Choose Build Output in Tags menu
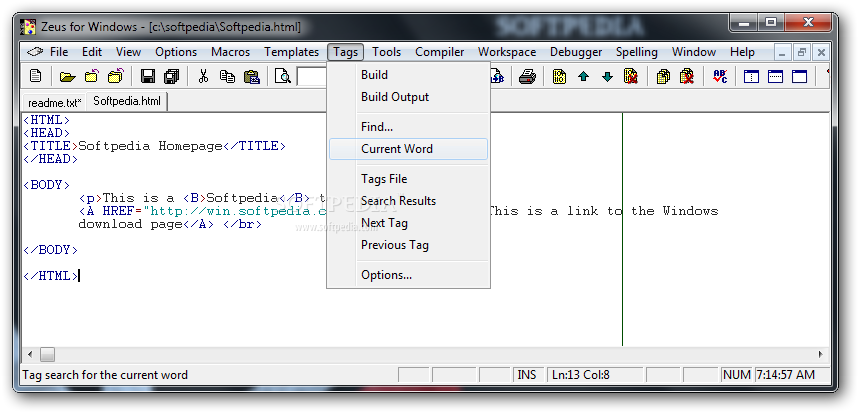This screenshot has height=413, width=859. [x=408, y=97]
